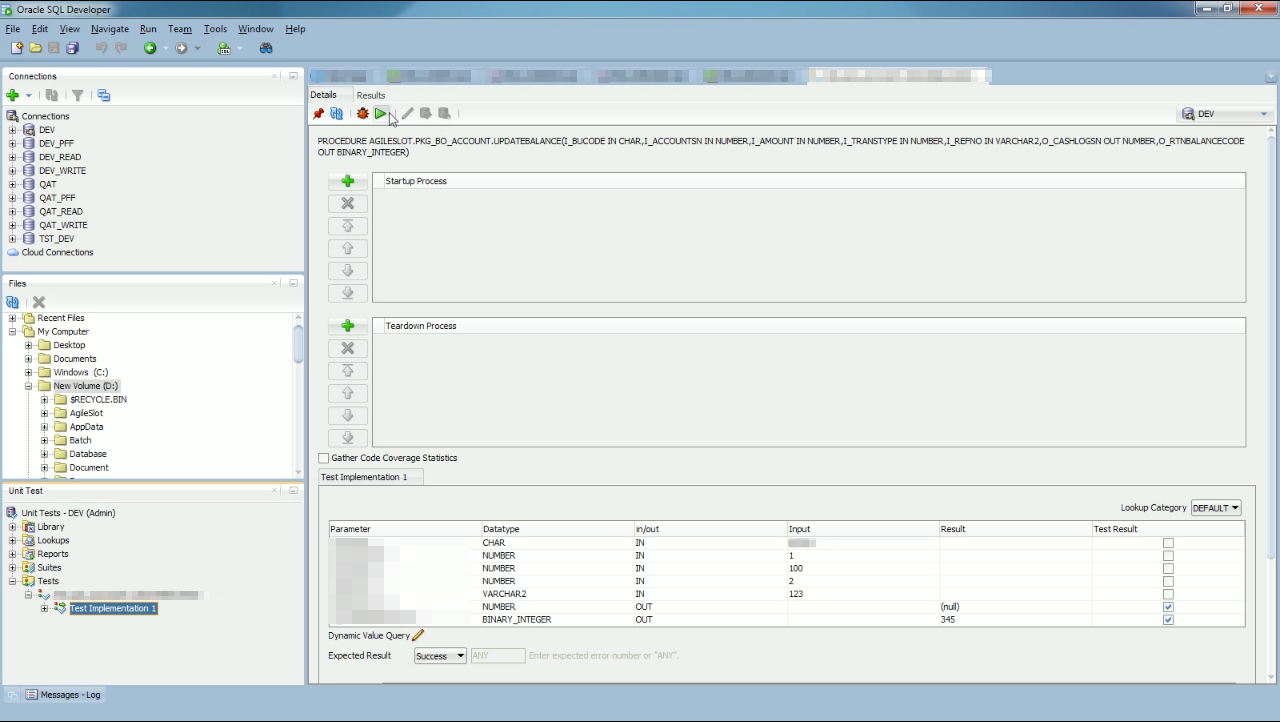Viewport: 1280px width, 722px height.
Task: Click the Refresh icon in Details toolbar
Action: pyautogui.click(x=336, y=114)
